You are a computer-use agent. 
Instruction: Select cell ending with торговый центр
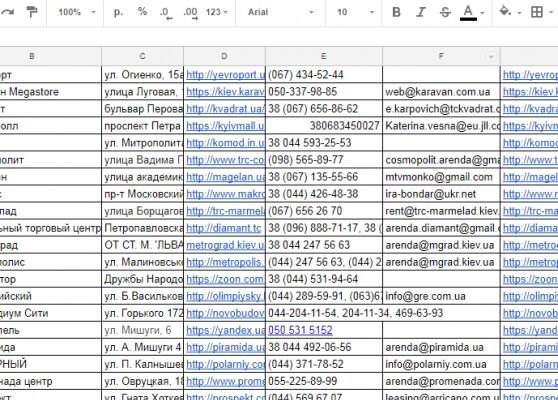coord(51,228)
